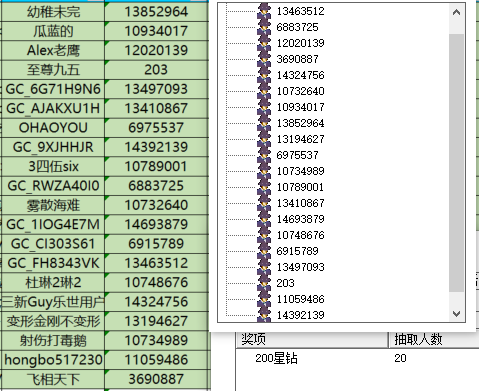Select winner ID 6975537 in the list
The width and height of the screenshot is (479, 391).
point(297,155)
